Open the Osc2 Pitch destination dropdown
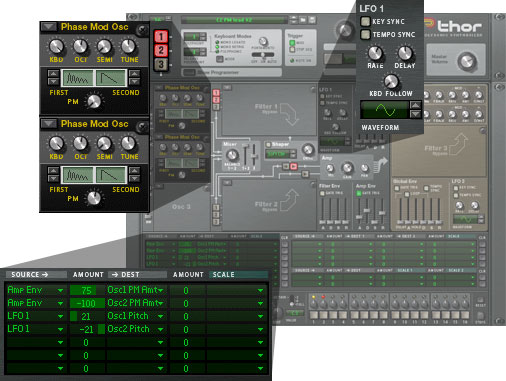506x381 pixels. pos(160,329)
